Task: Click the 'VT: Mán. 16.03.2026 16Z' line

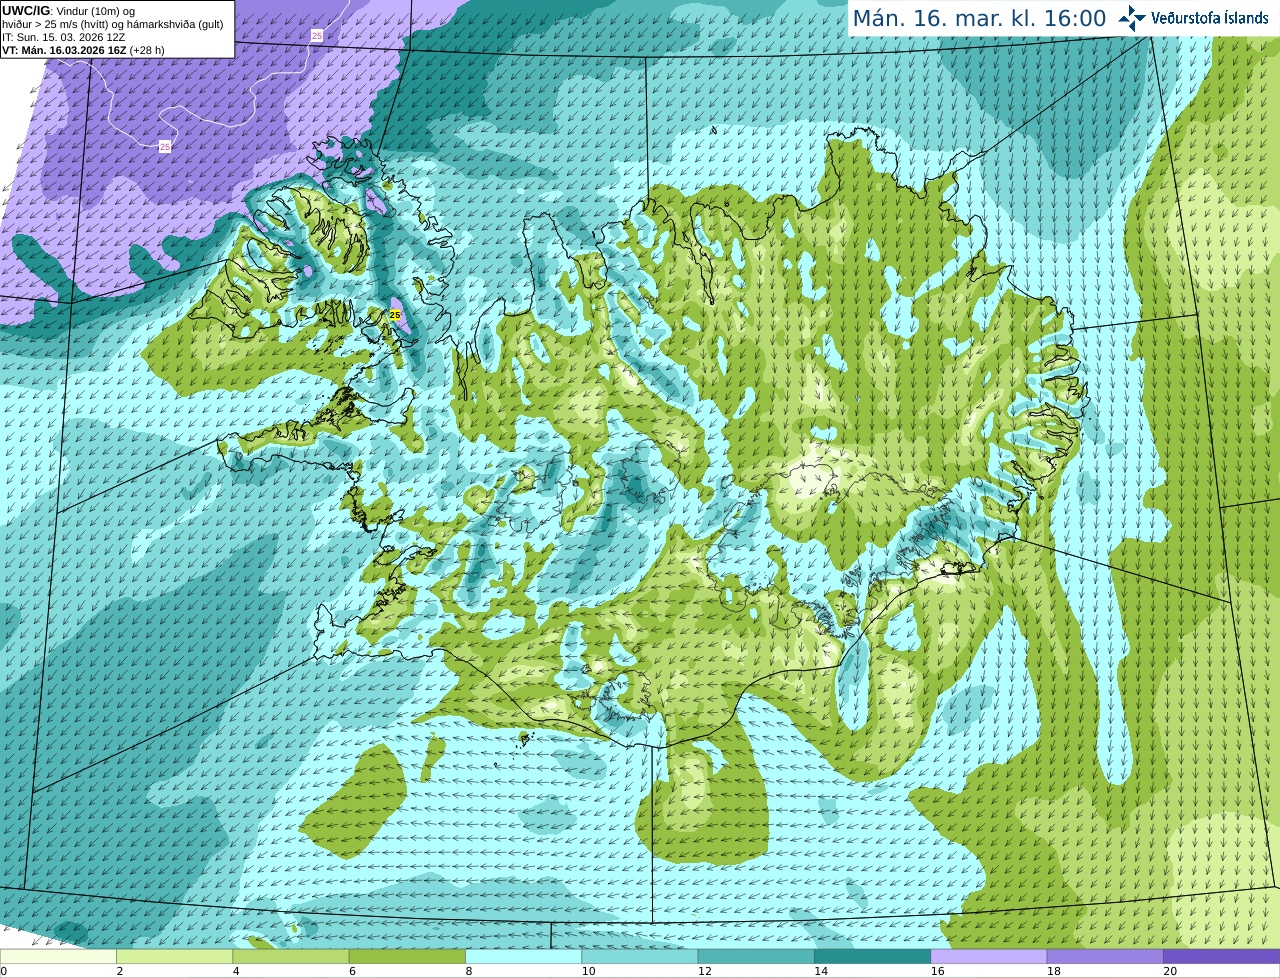Action: coord(83,50)
